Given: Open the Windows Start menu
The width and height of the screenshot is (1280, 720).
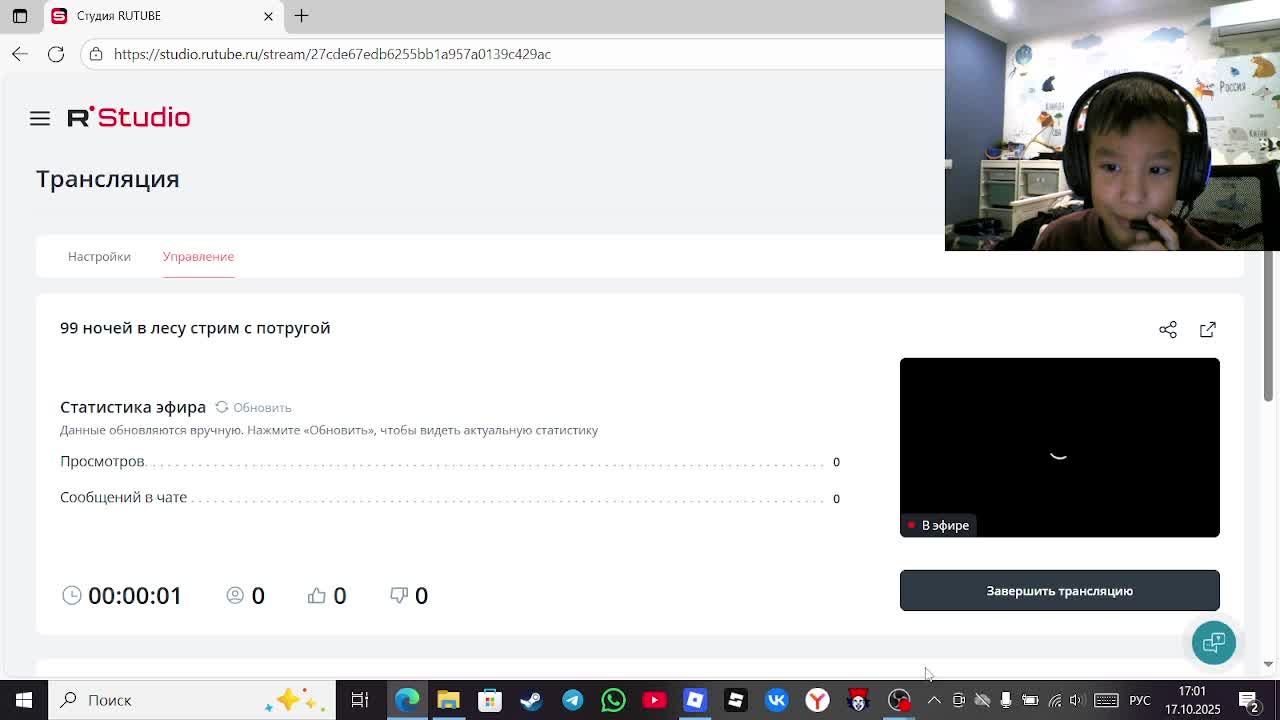Looking at the screenshot, I should pos(24,700).
